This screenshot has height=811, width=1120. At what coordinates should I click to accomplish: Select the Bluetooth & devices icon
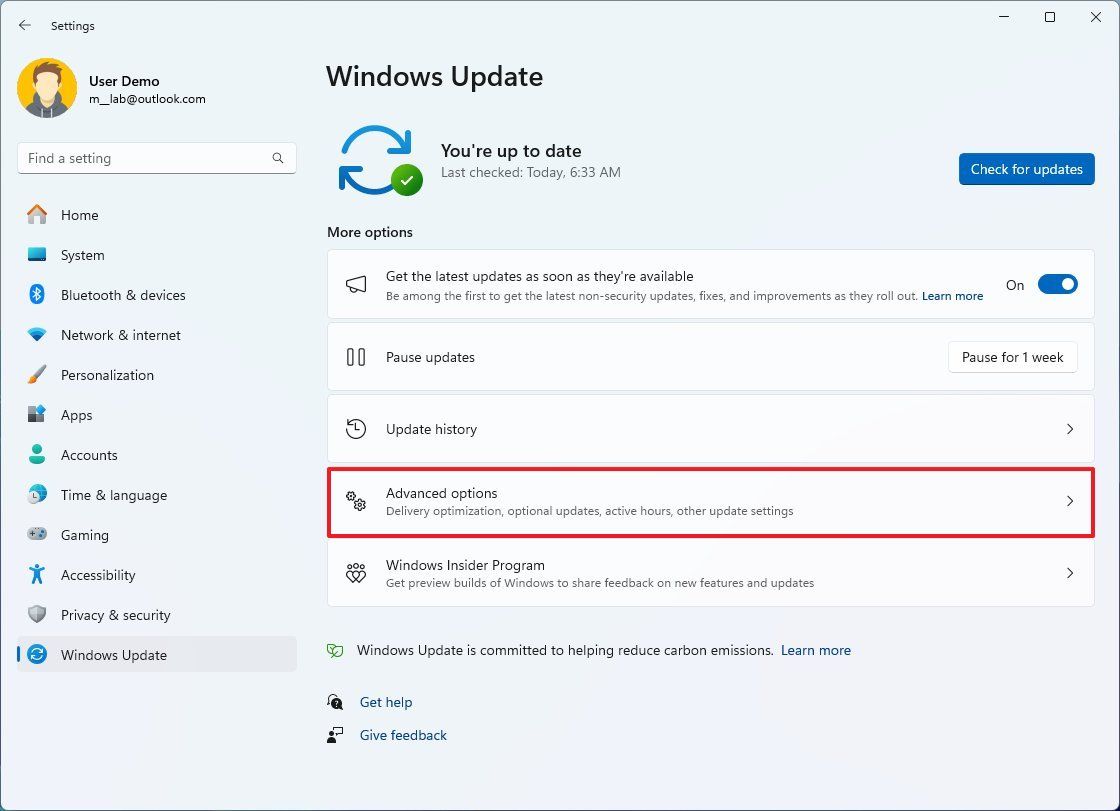tap(37, 295)
